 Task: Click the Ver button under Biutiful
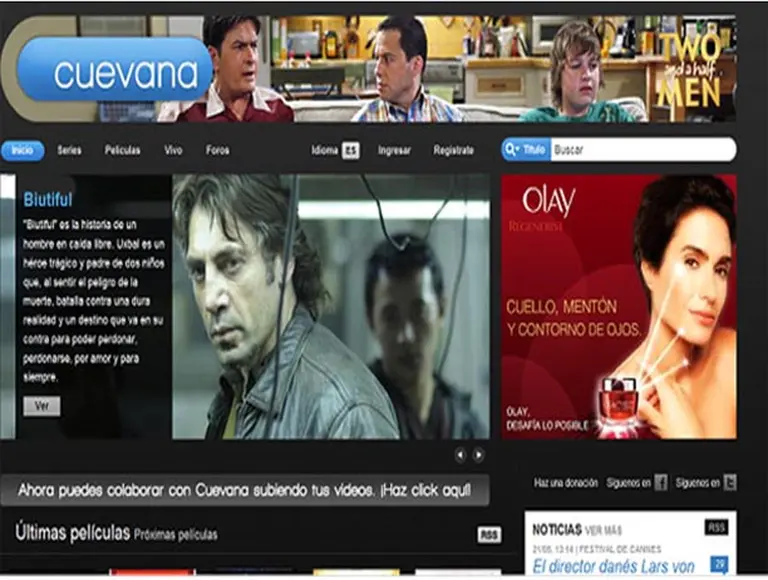pyautogui.click(x=42, y=406)
